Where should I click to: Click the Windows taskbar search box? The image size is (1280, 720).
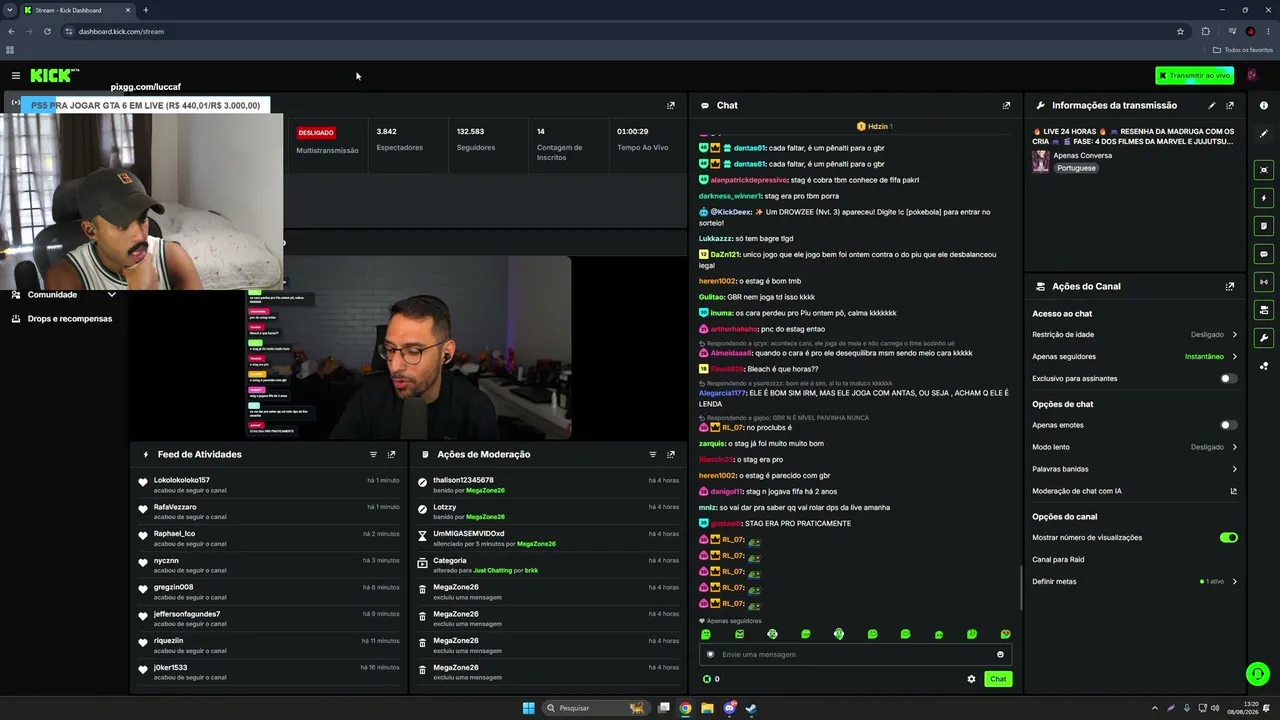pos(595,708)
